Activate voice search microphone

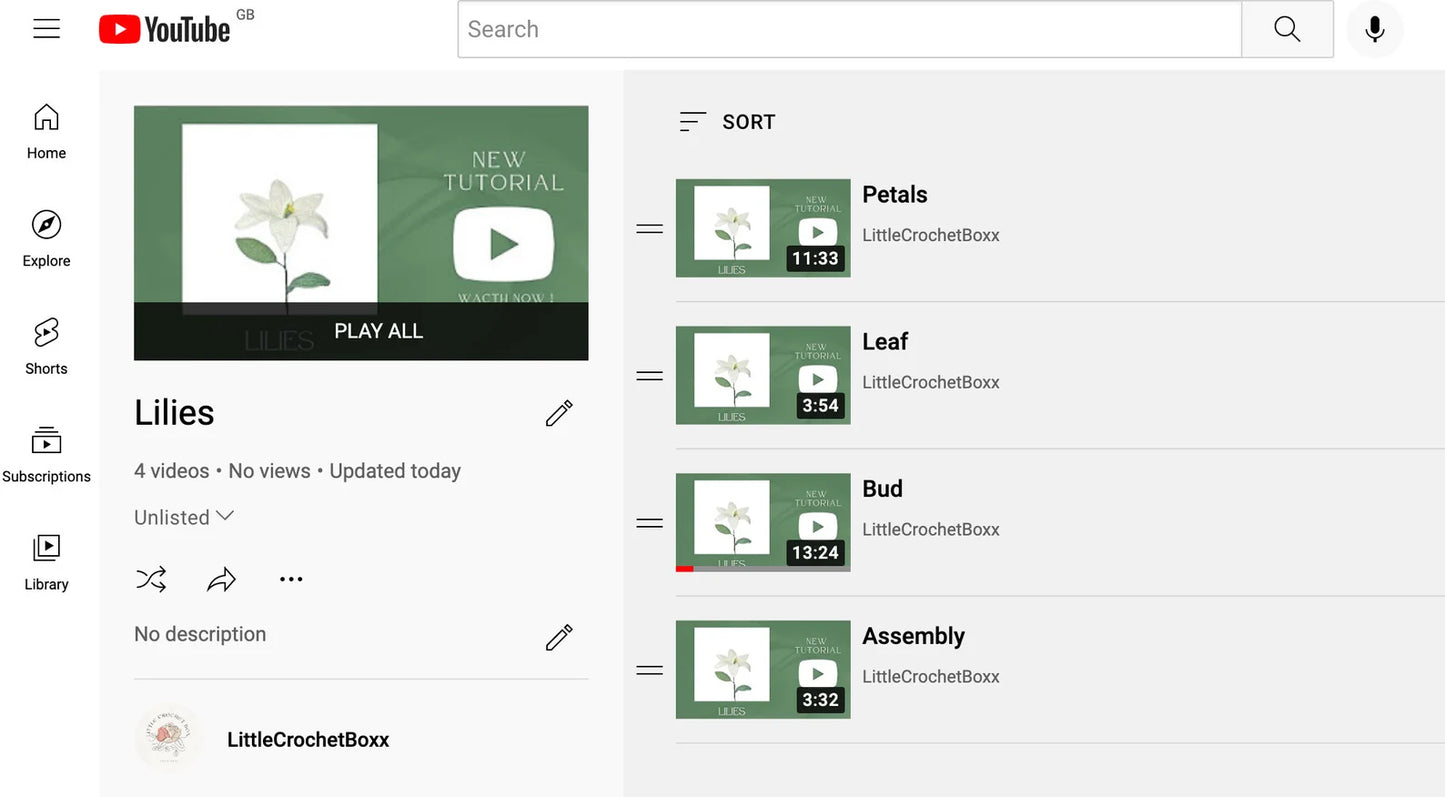click(1375, 29)
